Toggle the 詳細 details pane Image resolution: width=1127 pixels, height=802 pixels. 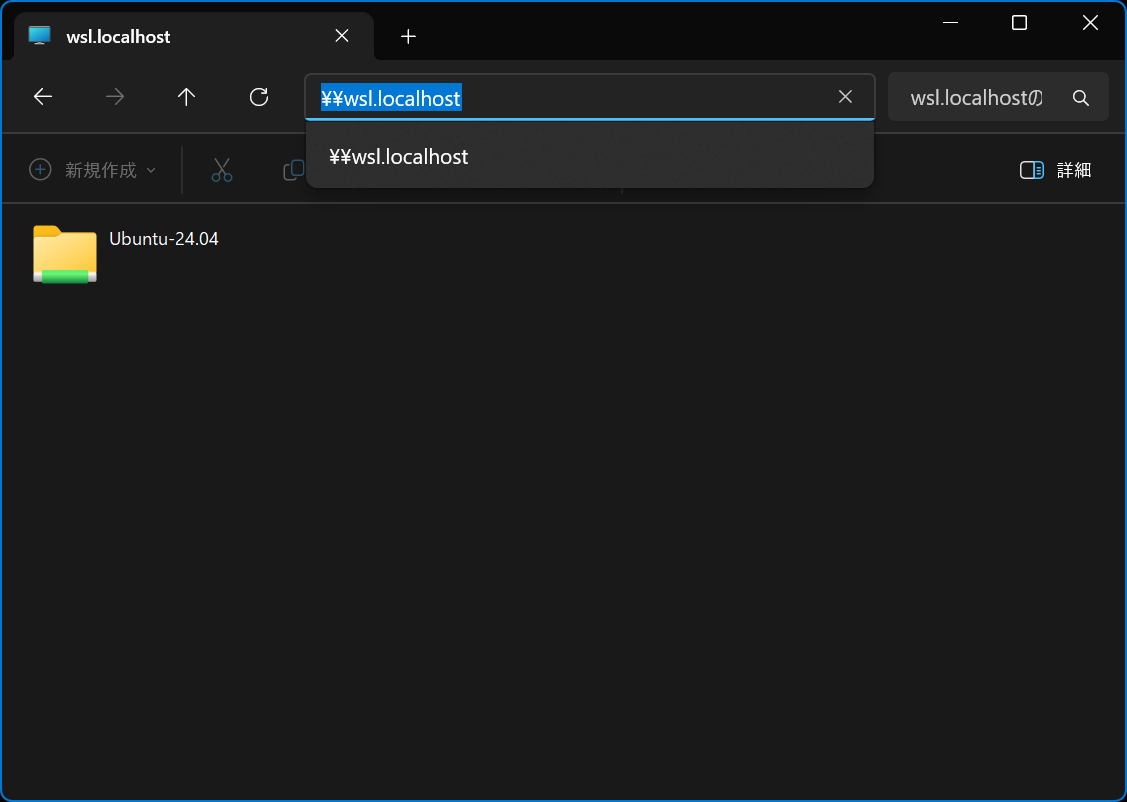pyautogui.click(x=1055, y=170)
